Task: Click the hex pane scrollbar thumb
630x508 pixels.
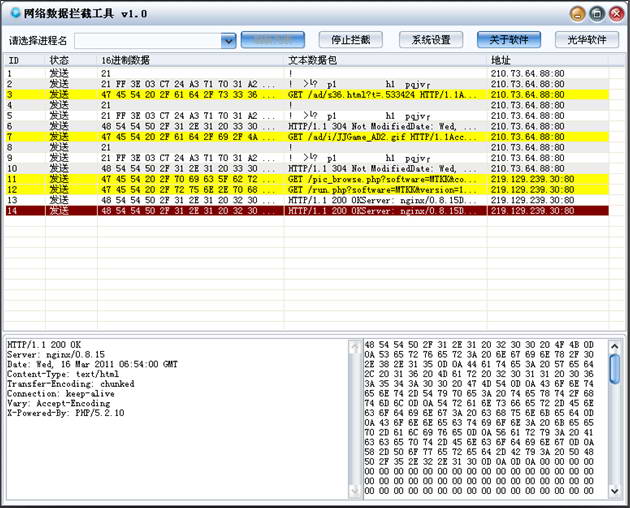Action: 615,369
